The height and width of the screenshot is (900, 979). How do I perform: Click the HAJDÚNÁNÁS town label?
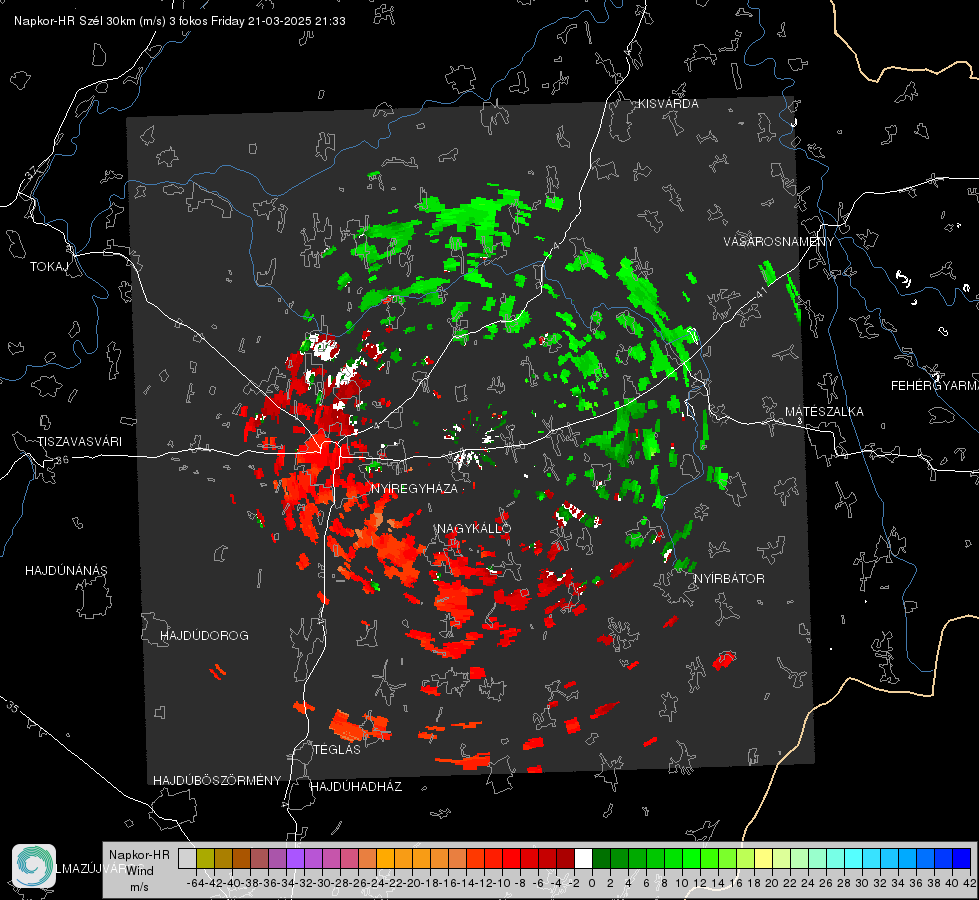pyautogui.click(x=66, y=570)
